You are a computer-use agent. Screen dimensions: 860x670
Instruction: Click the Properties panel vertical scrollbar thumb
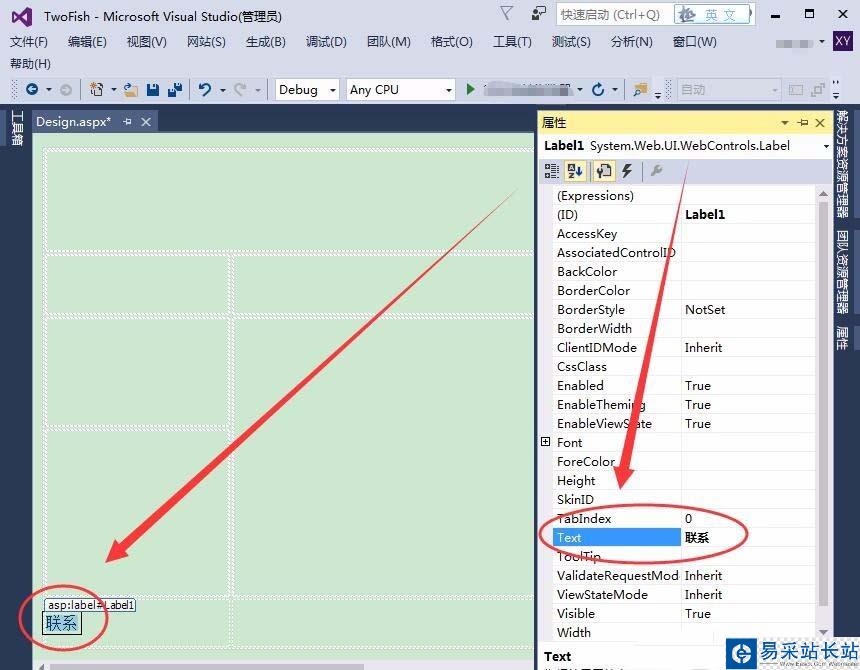click(823, 403)
